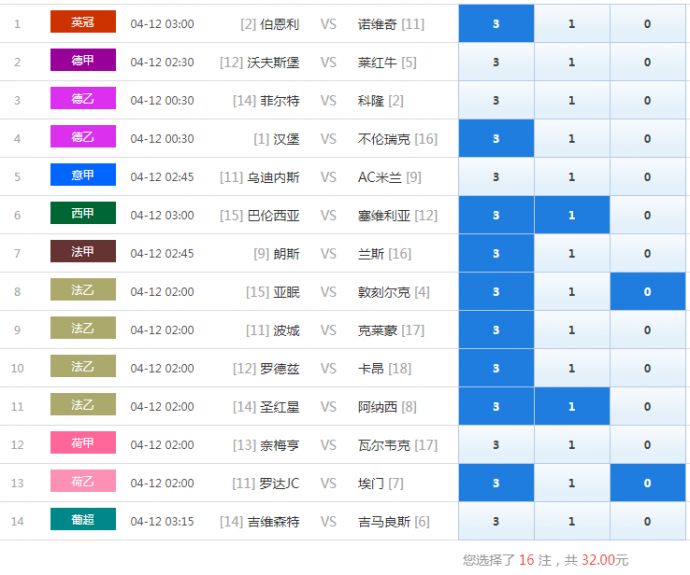Select 1 for 奈梅亨 vs 瓦尔韦克
Screen dimensions: 690x575
click(572, 445)
